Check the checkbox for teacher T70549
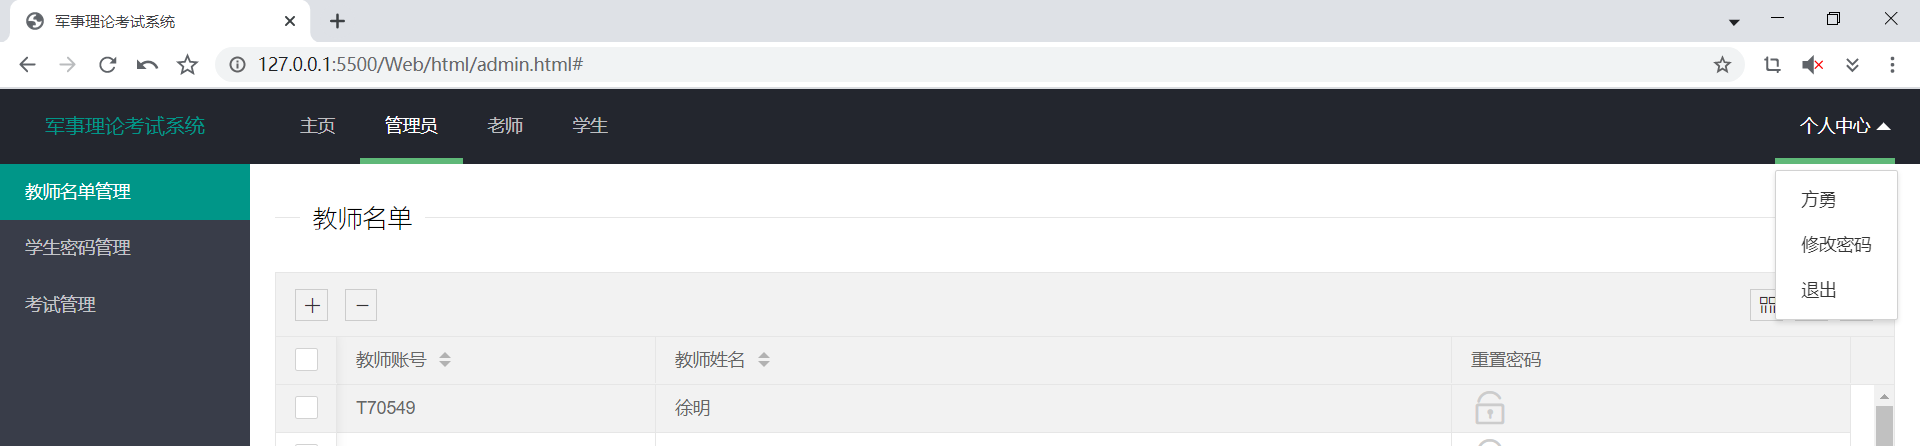Screen dimensions: 1920x446 tap(307, 408)
